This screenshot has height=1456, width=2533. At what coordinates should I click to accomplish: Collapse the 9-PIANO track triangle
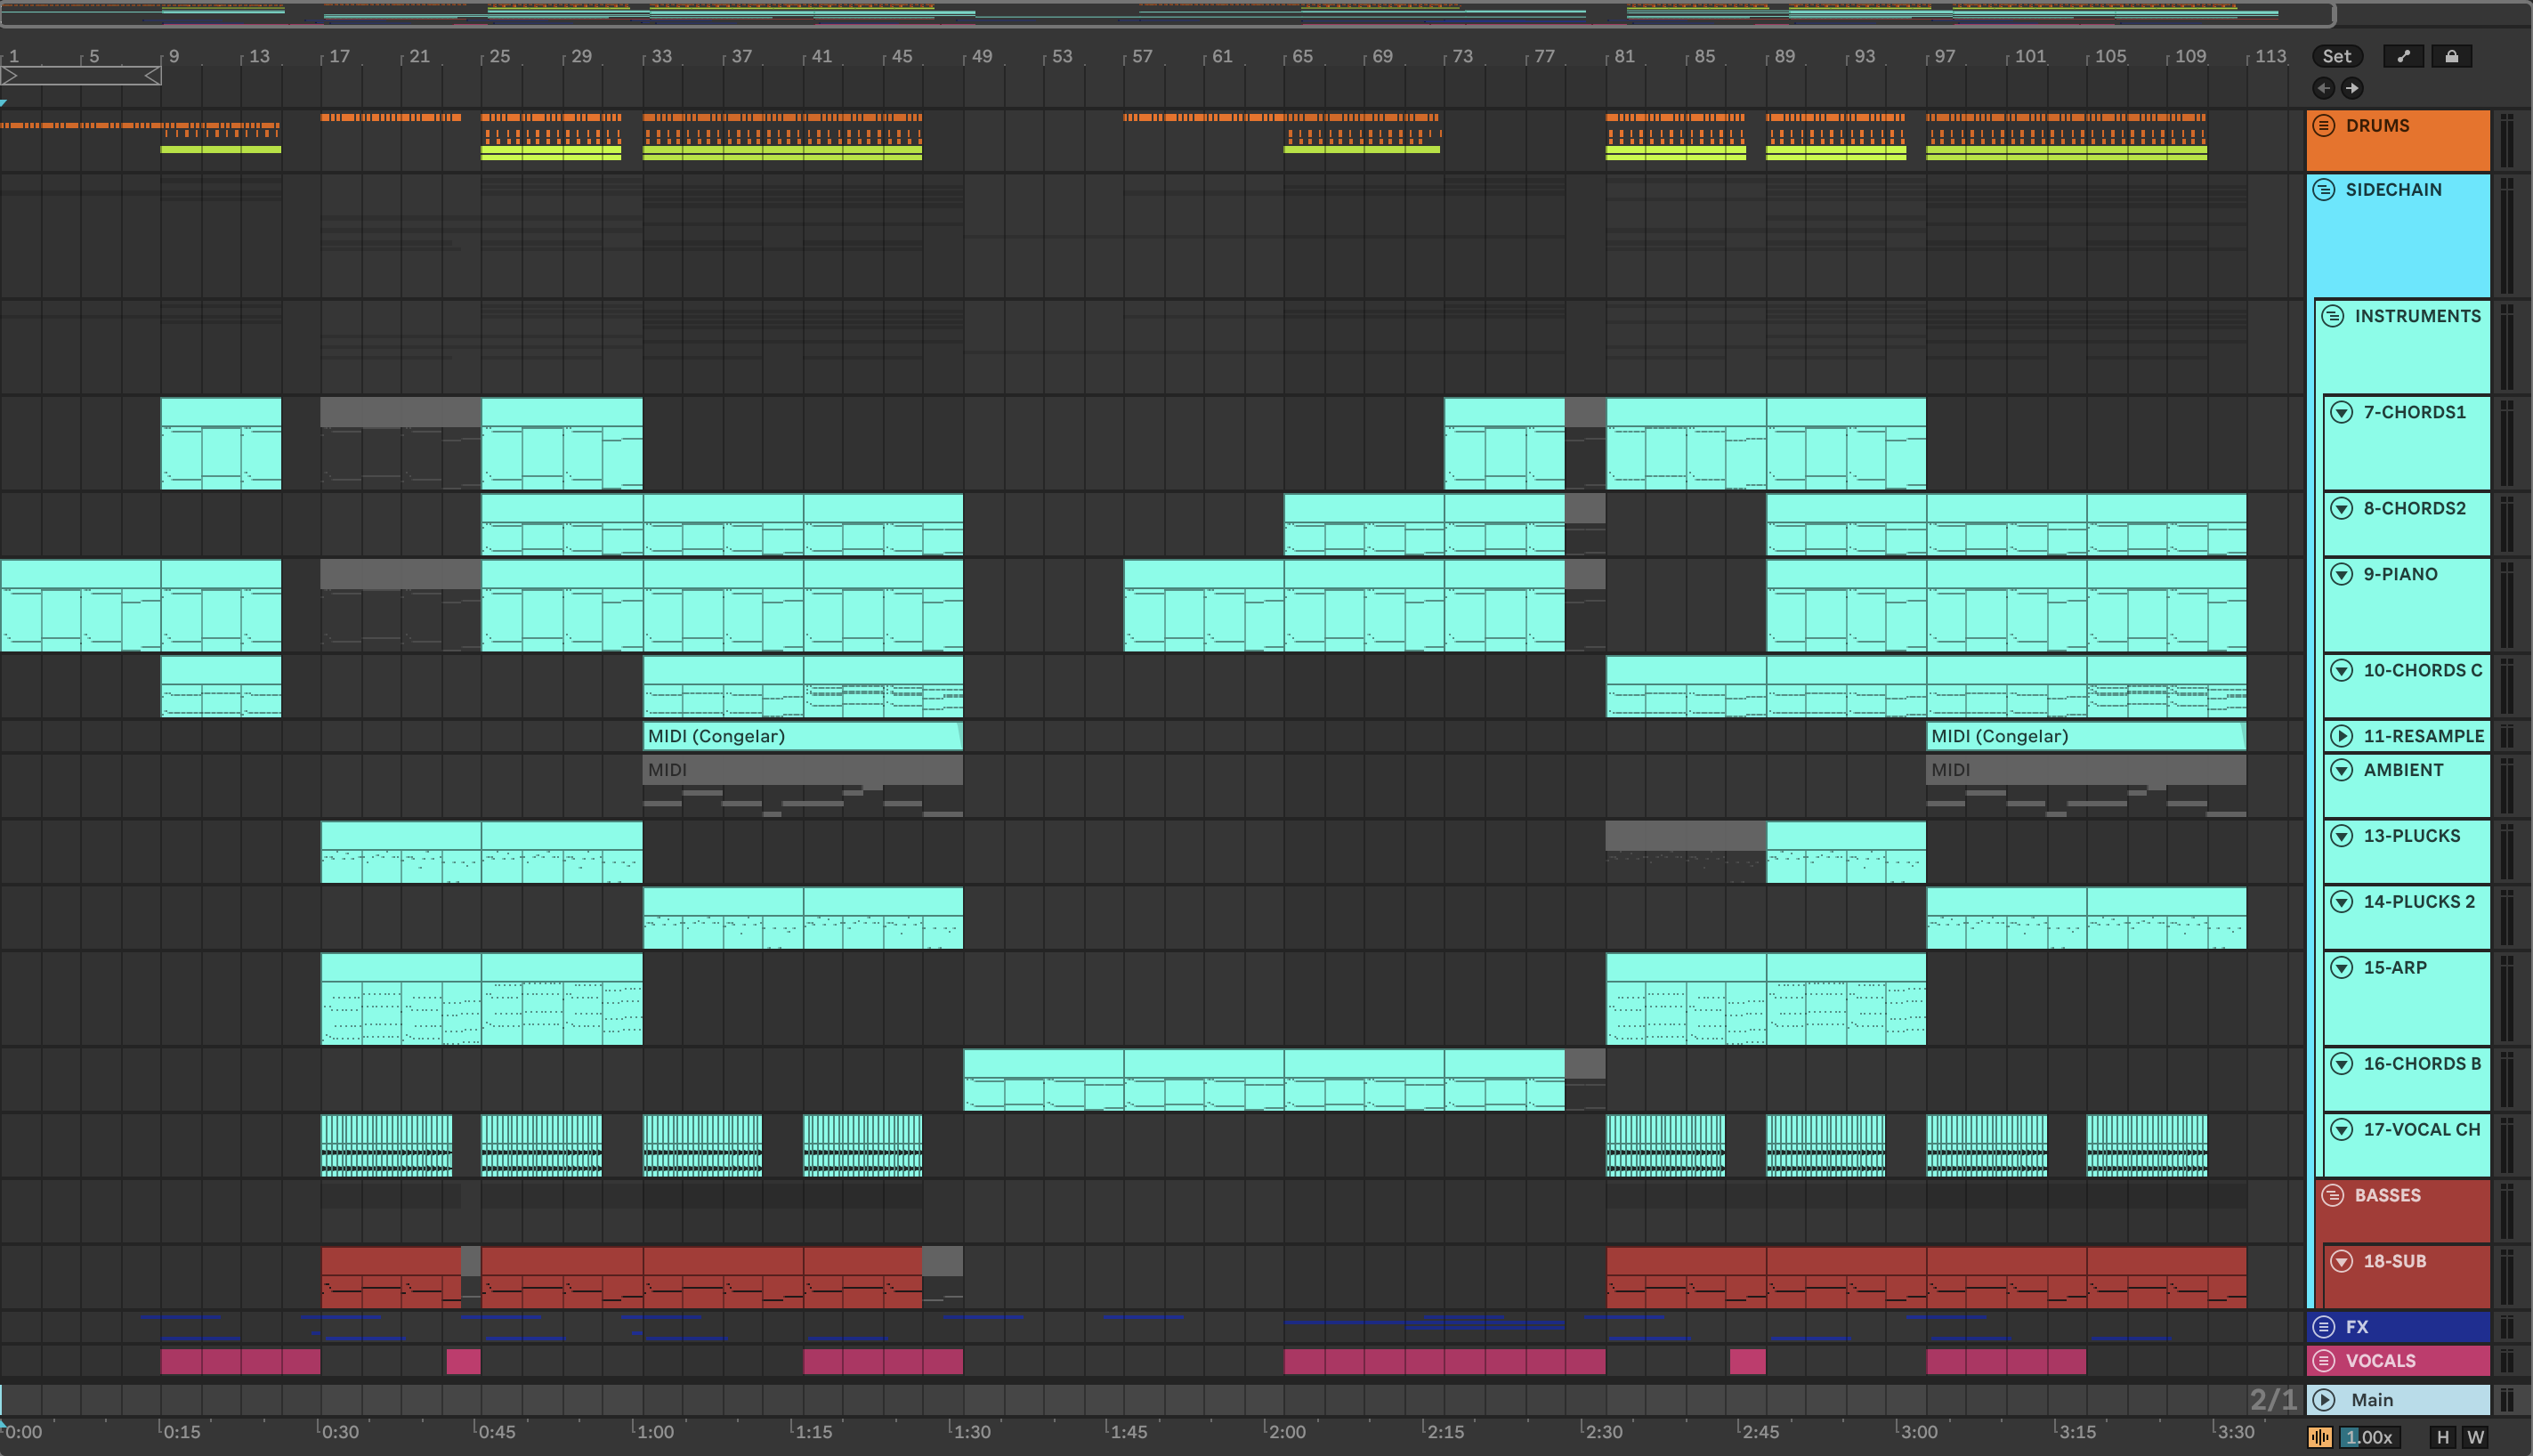point(2341,574)
